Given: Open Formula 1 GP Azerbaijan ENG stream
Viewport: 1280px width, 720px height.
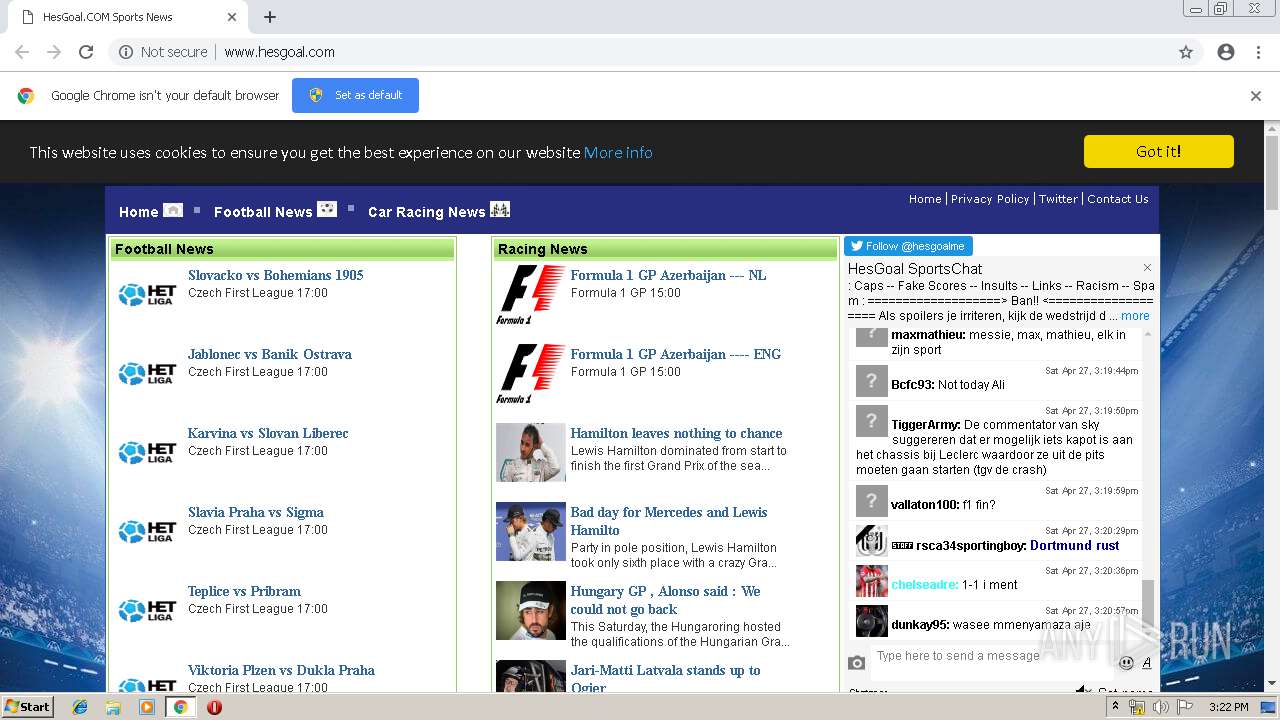Looking at the screenshot, I should tap(676, 354).
